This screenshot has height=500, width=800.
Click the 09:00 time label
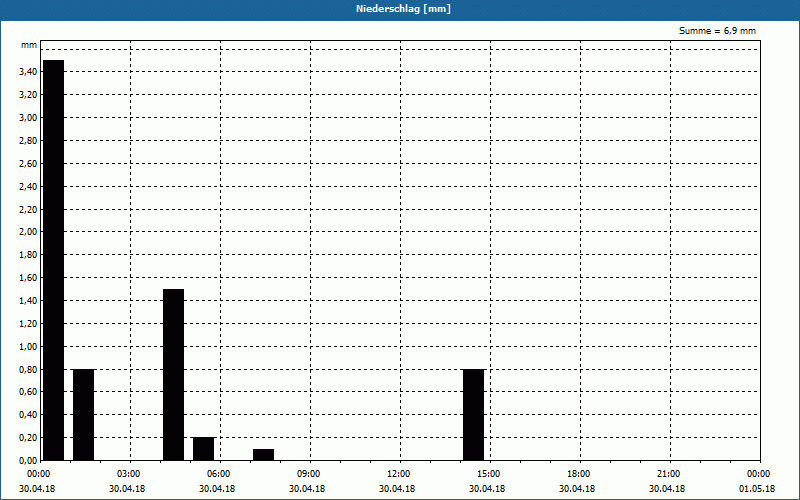(x=309, y=474)
